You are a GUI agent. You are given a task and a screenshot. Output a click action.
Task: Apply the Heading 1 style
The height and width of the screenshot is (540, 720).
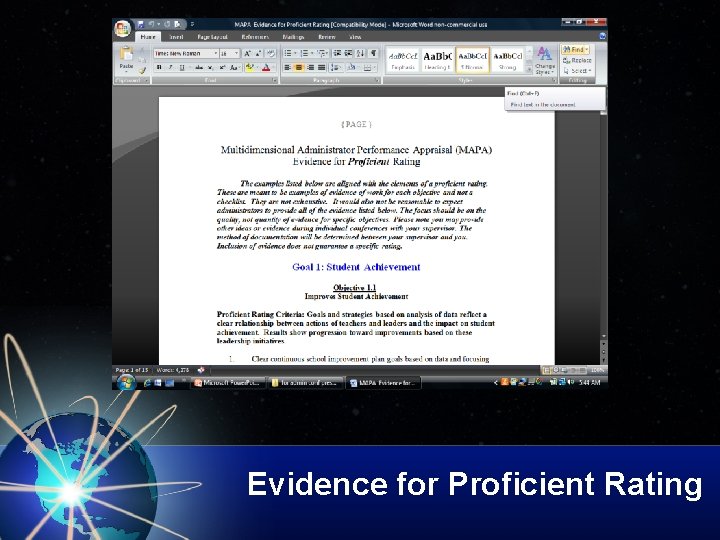[x=437, y=60]
